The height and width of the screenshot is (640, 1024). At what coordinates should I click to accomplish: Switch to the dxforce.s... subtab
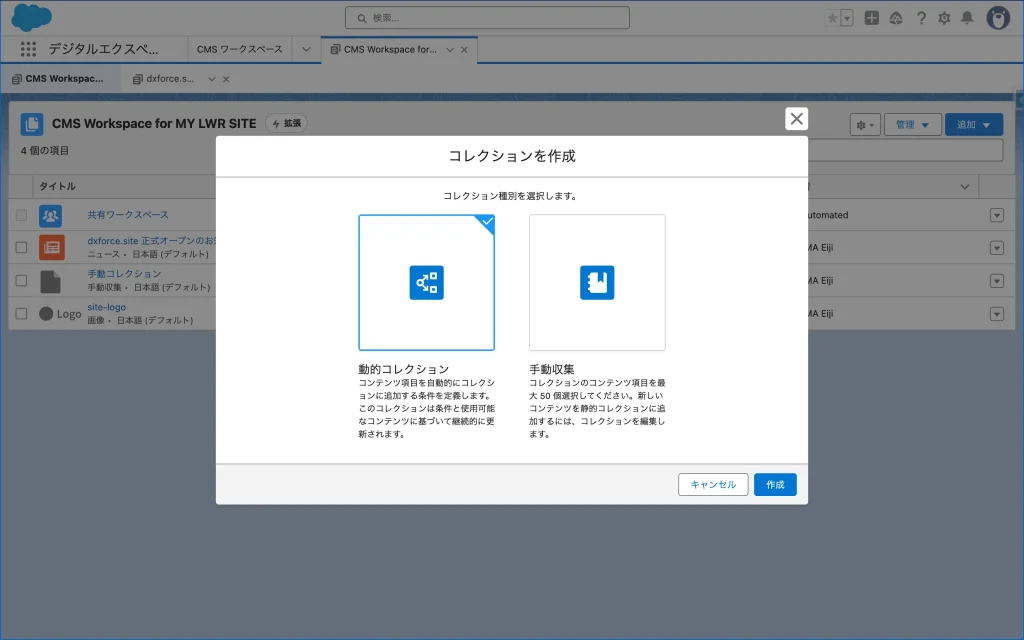pos(170,78)
